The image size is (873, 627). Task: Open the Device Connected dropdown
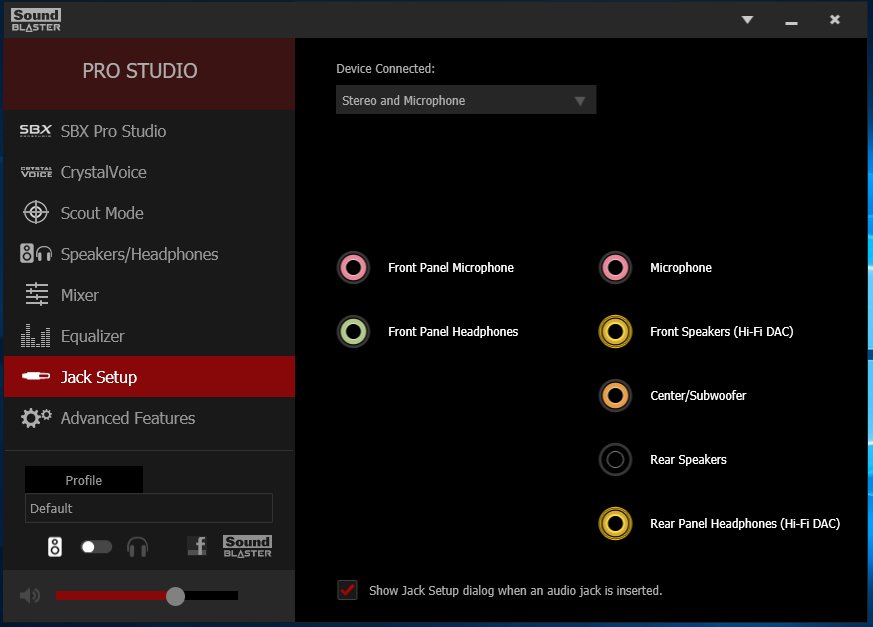[466, 101]
